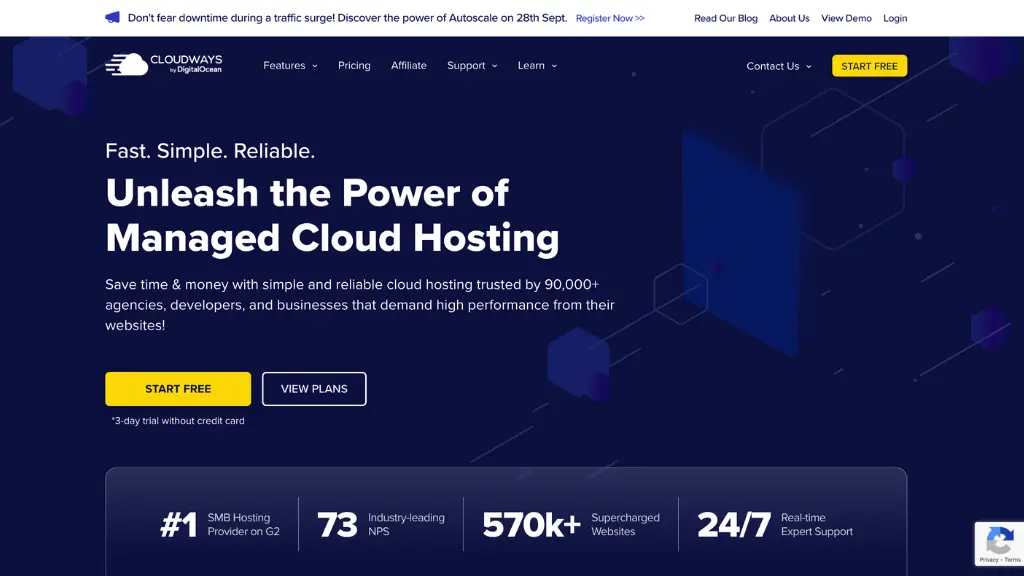Image resolution: width=1024 pixels, height=576 pixels.
Task: Click the '#1' SMB Hosting stat
Action: tap(219, 524)
